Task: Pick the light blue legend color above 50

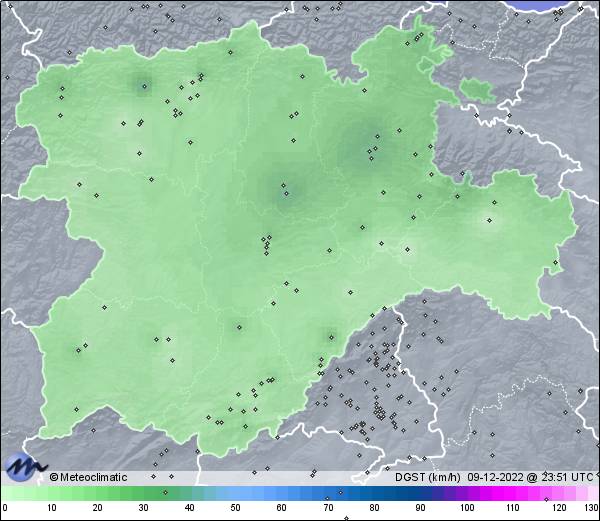Action: point(235,493)
